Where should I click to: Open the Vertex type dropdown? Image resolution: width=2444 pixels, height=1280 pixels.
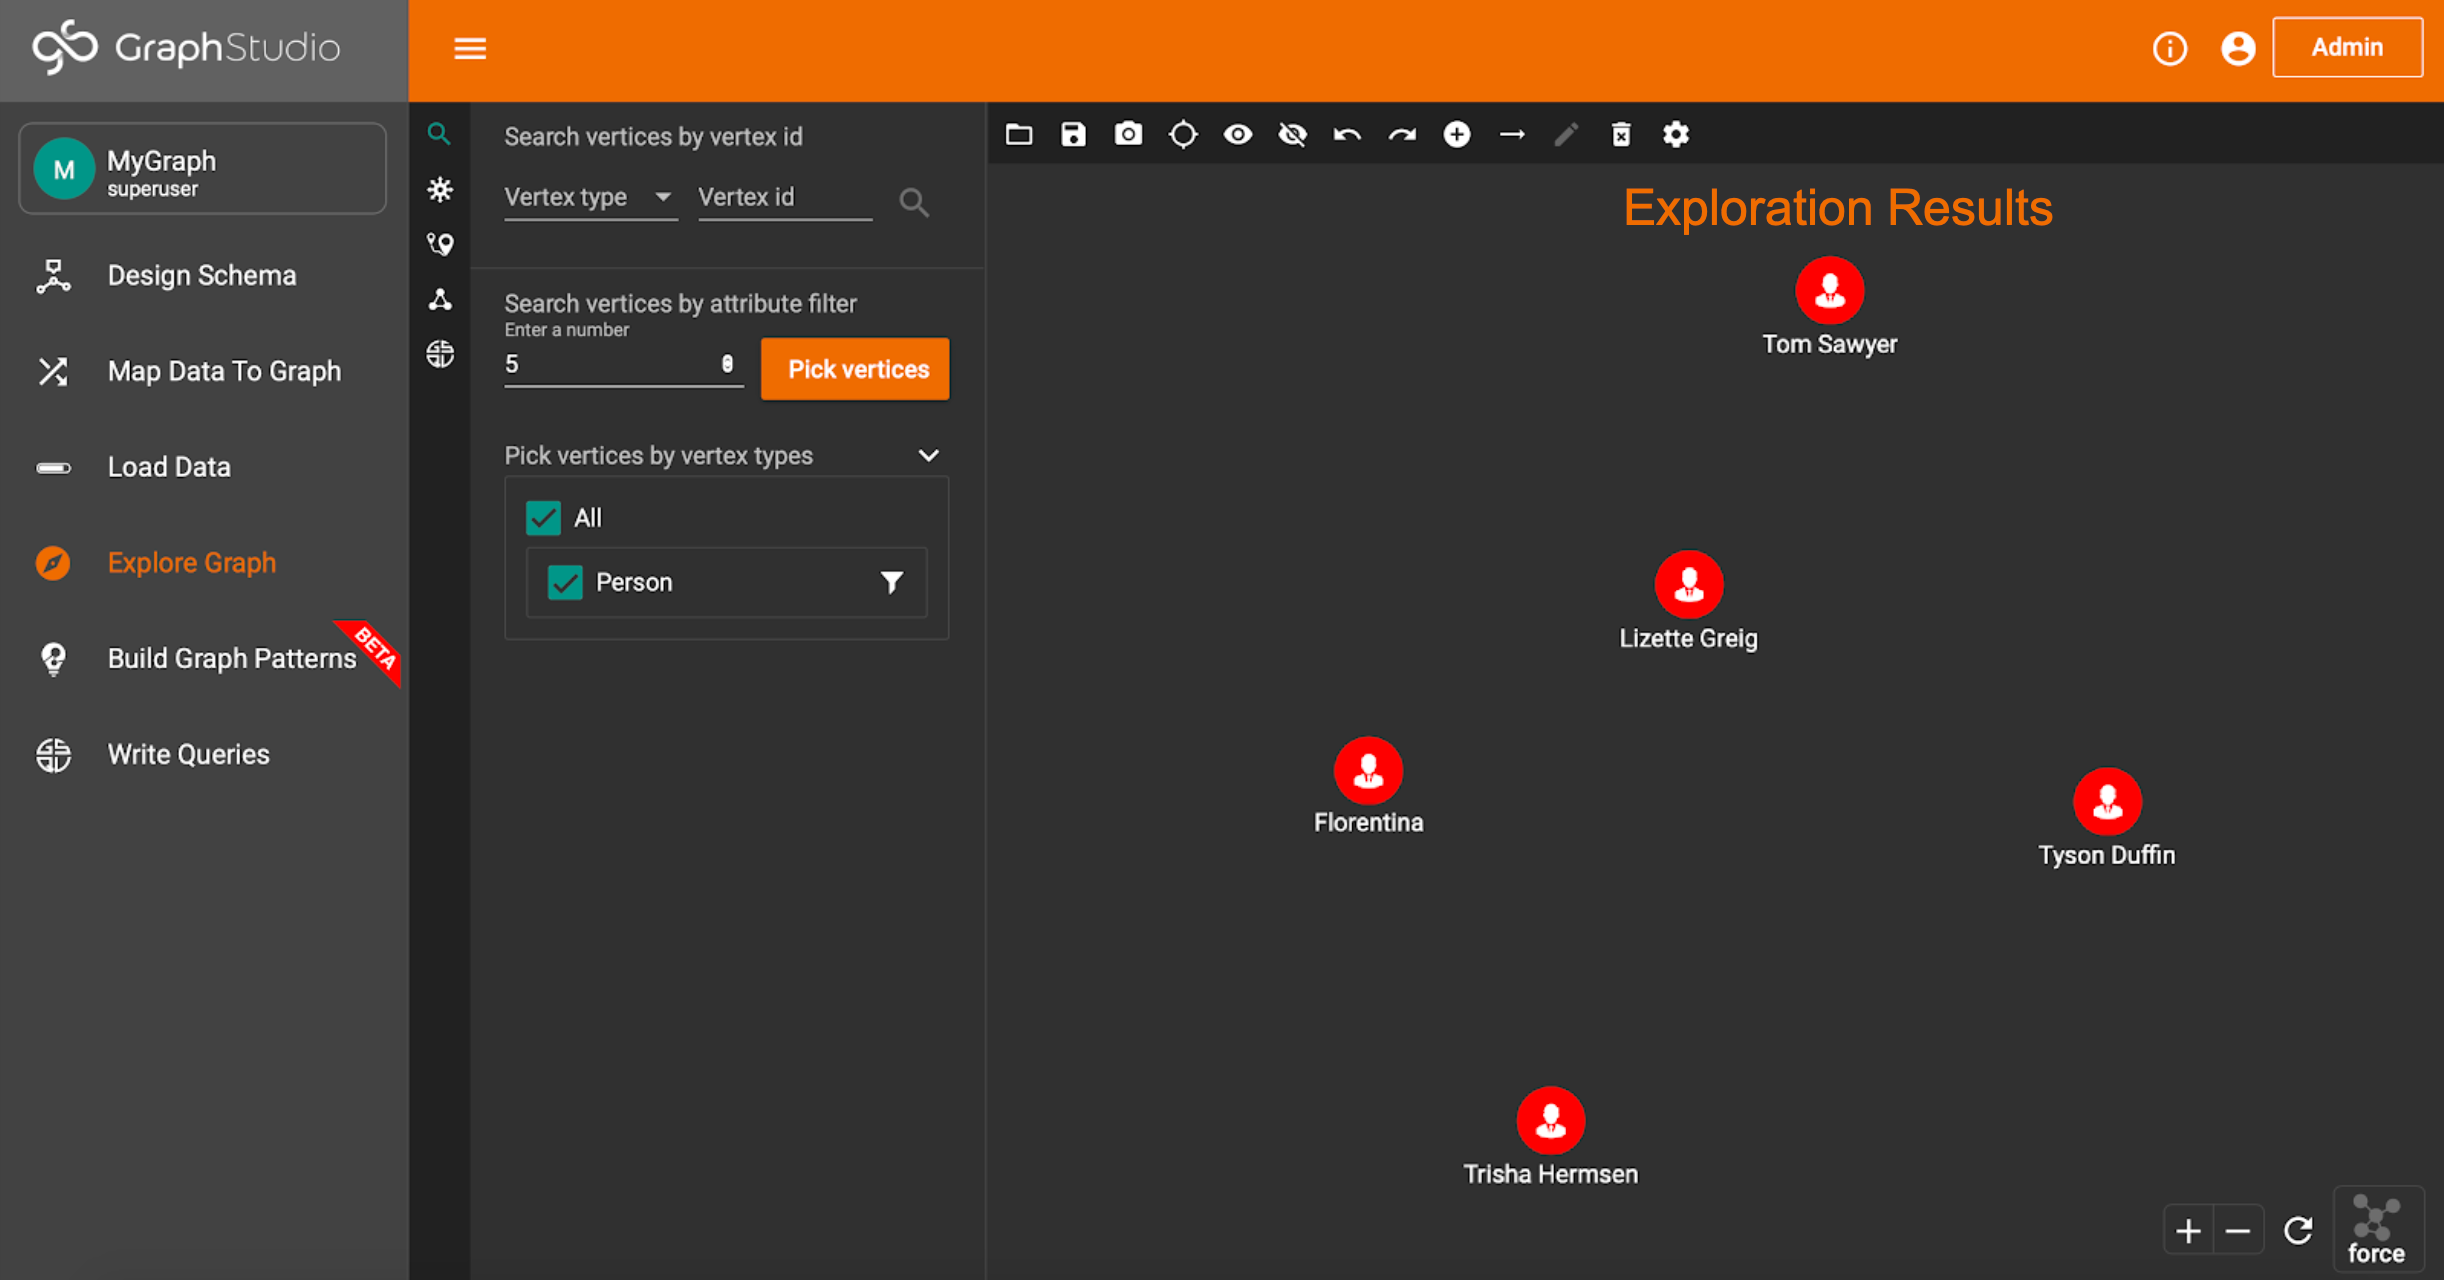click(588, 197)
